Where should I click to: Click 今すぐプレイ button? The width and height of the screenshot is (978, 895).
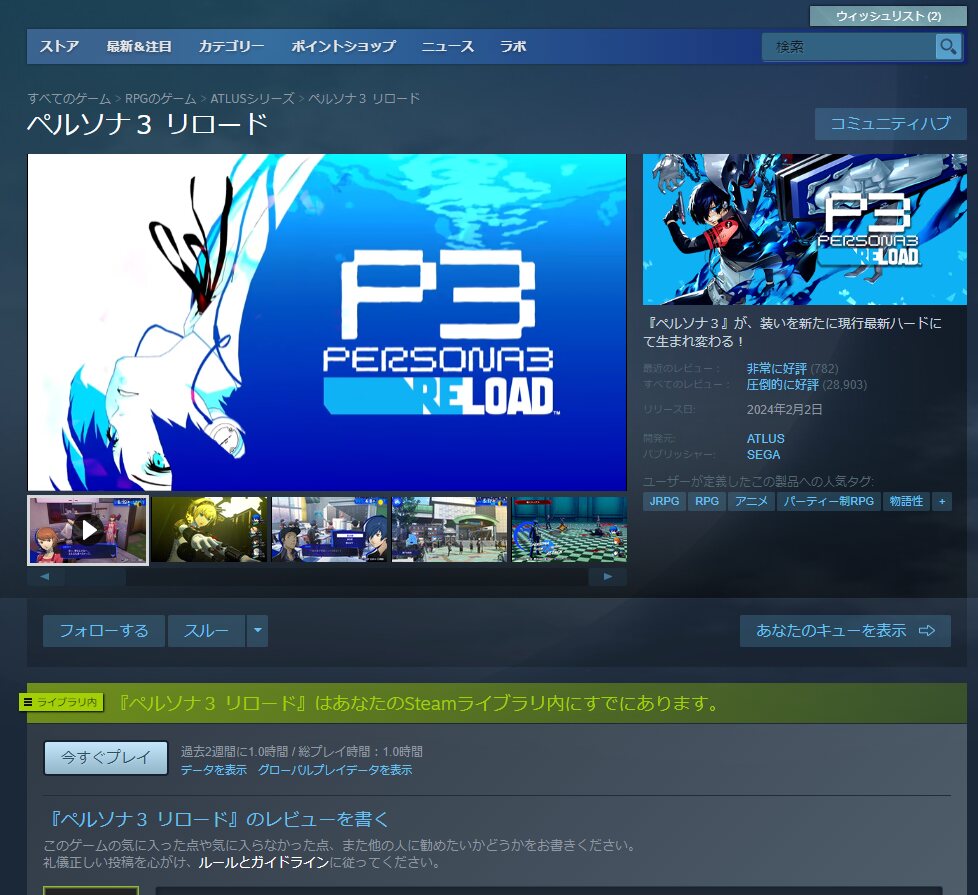coord(106,758)
